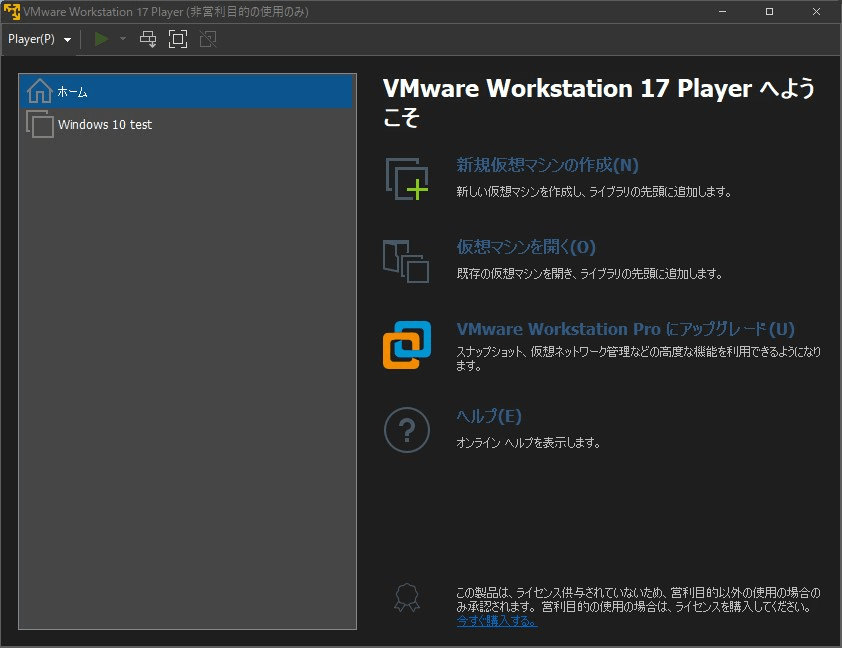Click the VMware Workstation 17 Player へようこそ heading
The width and height of the screenshot is (842, 648).
pyautogui.click(x=599, y=103)
